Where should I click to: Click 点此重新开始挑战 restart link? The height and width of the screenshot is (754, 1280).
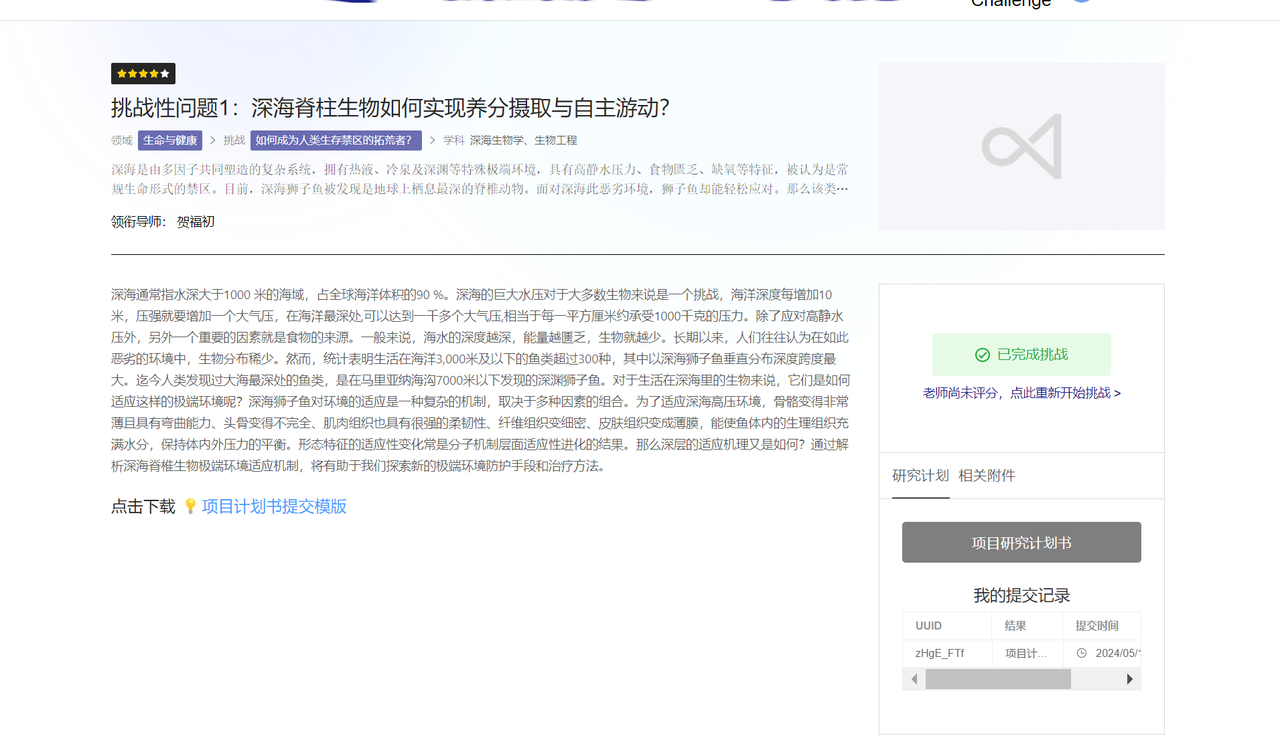click(x=1065, y=393)
